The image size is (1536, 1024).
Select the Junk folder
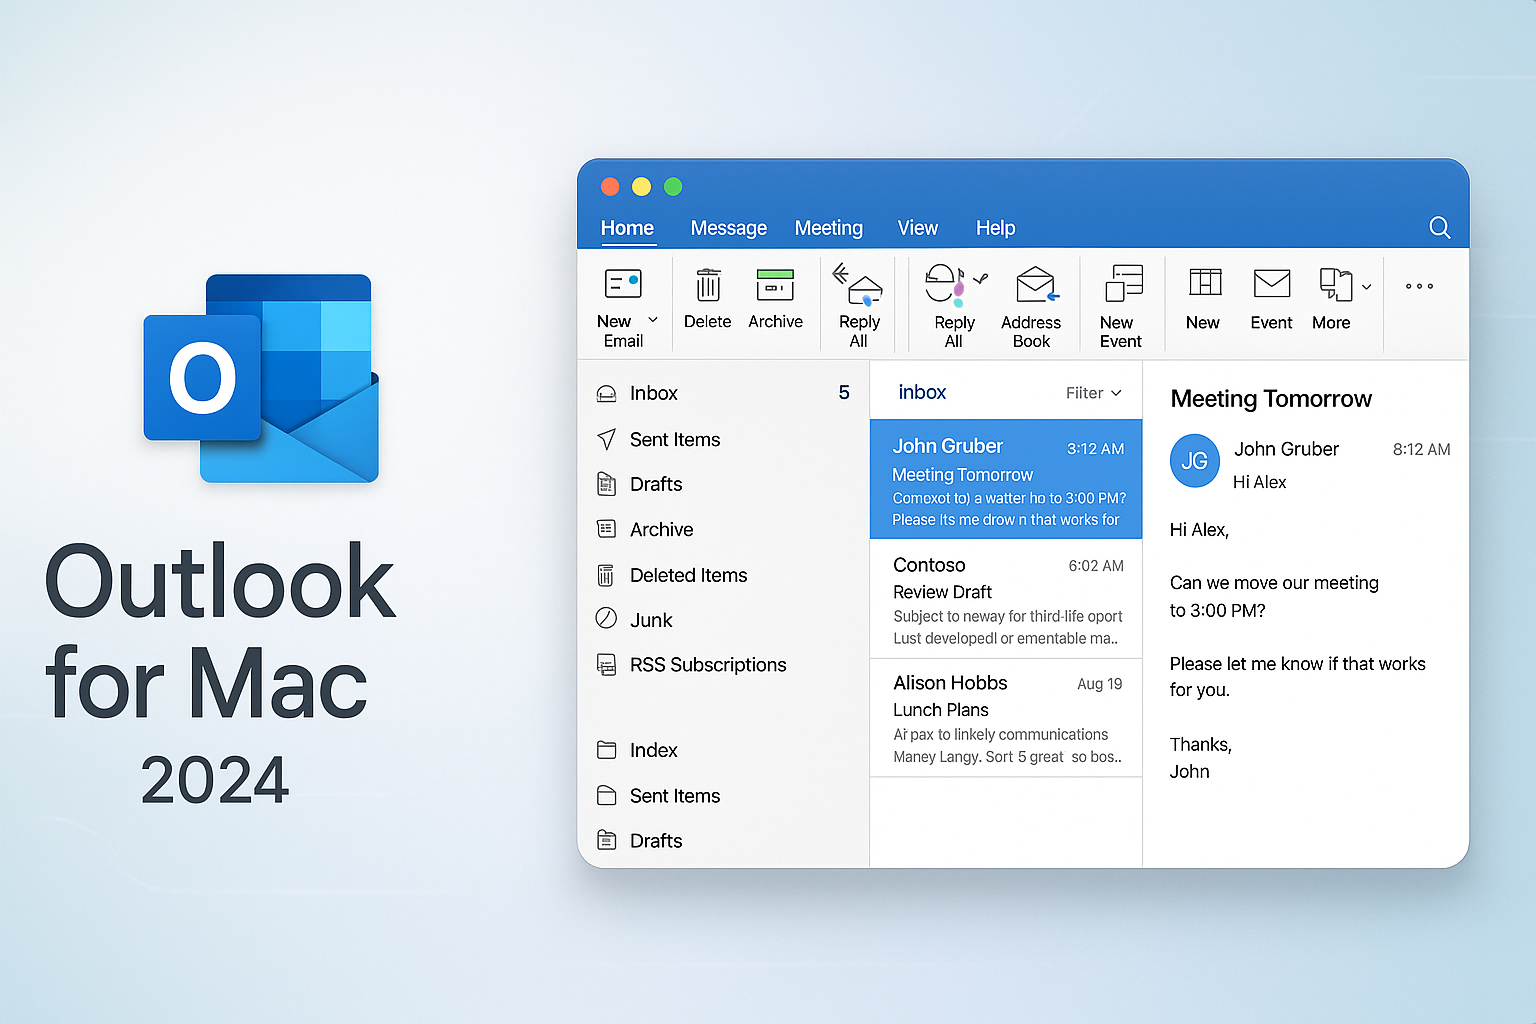point(651,620)
